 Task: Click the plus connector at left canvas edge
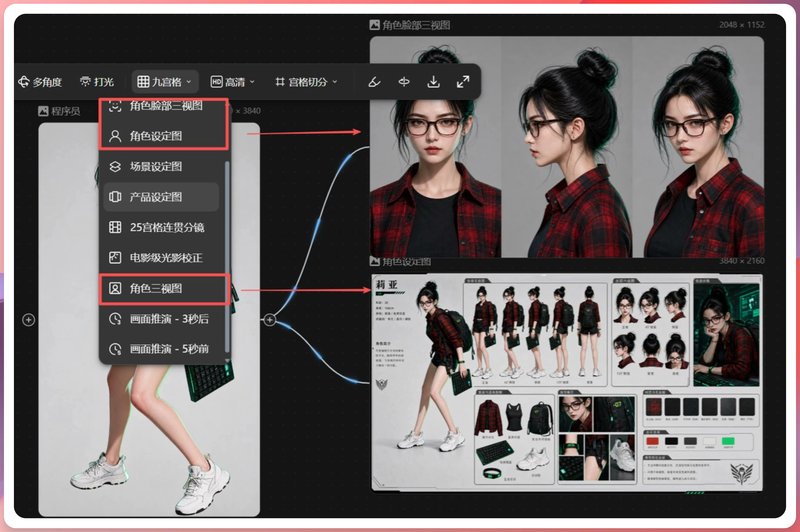(x=29, y=320)
